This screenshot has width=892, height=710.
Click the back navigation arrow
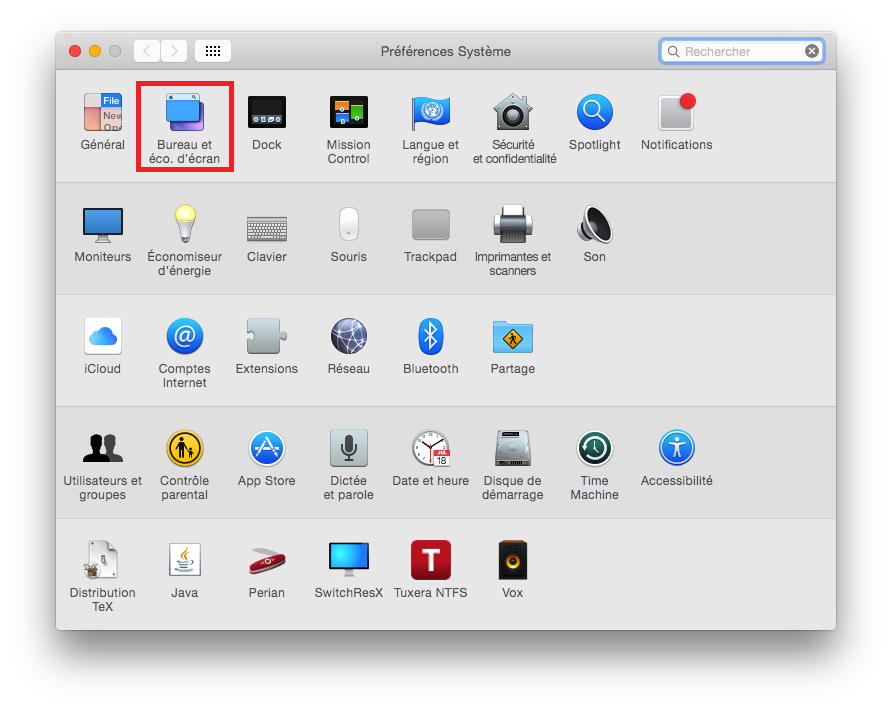pyautogui.click(x=147, y=51)
